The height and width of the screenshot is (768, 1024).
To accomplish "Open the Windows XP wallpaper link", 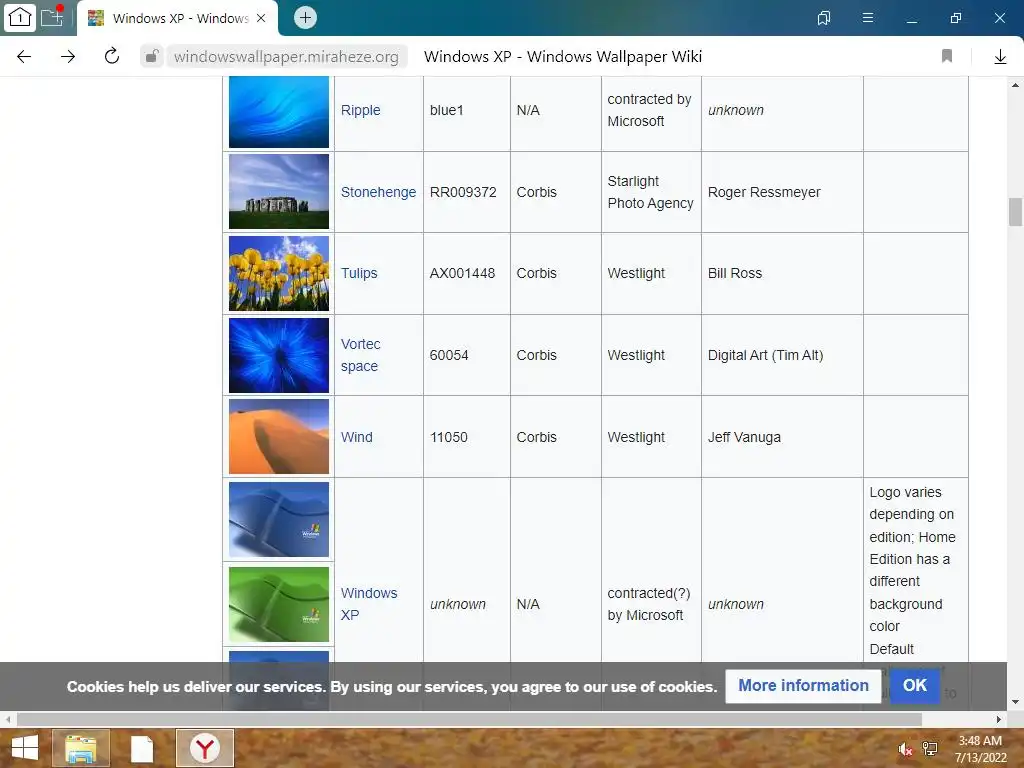I will point(369,604).
